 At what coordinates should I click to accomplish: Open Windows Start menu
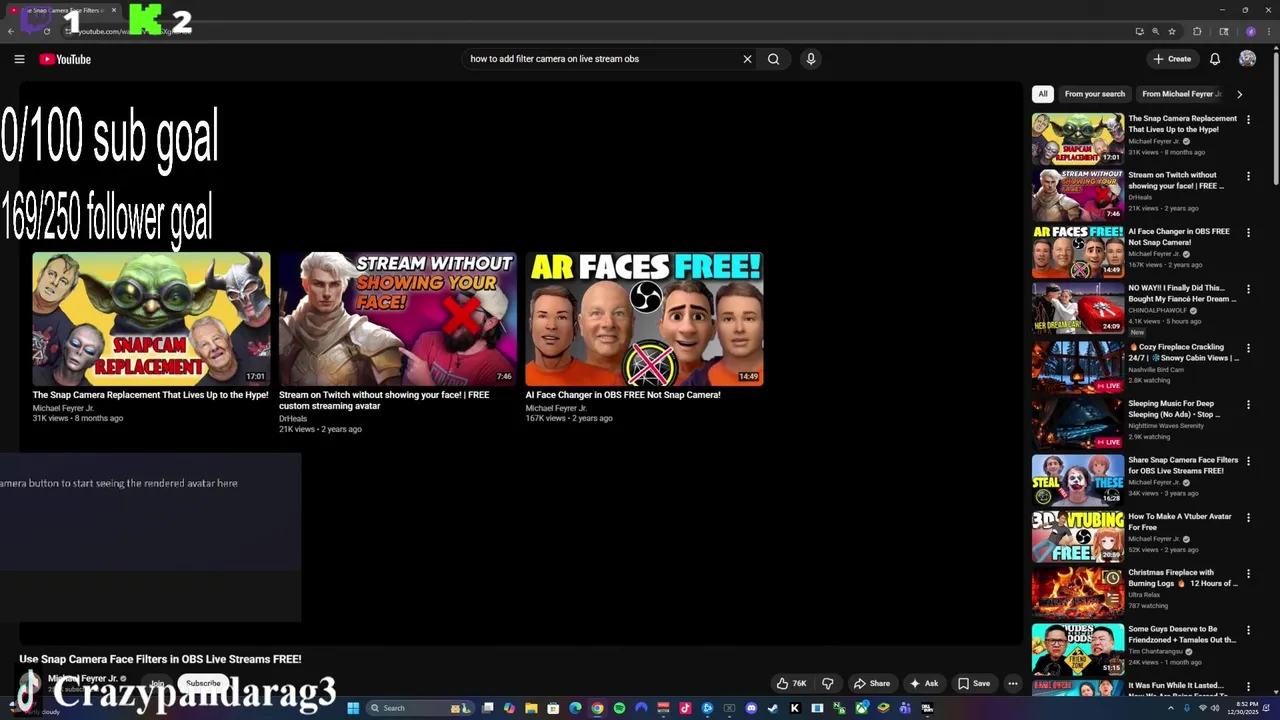353,708
